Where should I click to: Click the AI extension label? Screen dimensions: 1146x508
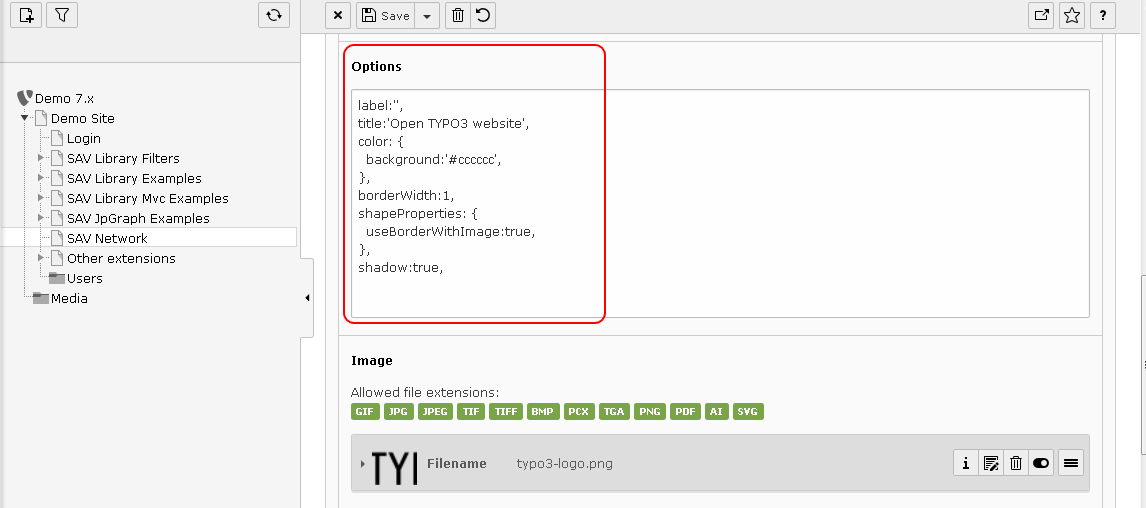coord(716,412)
